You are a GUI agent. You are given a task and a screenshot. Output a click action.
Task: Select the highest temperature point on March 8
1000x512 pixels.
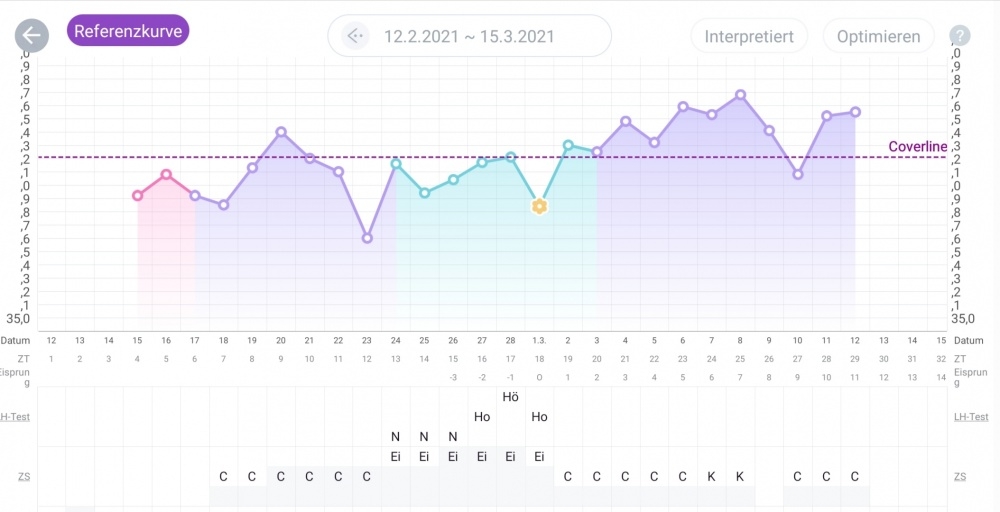pyautogui.click(x=740, y=95)
